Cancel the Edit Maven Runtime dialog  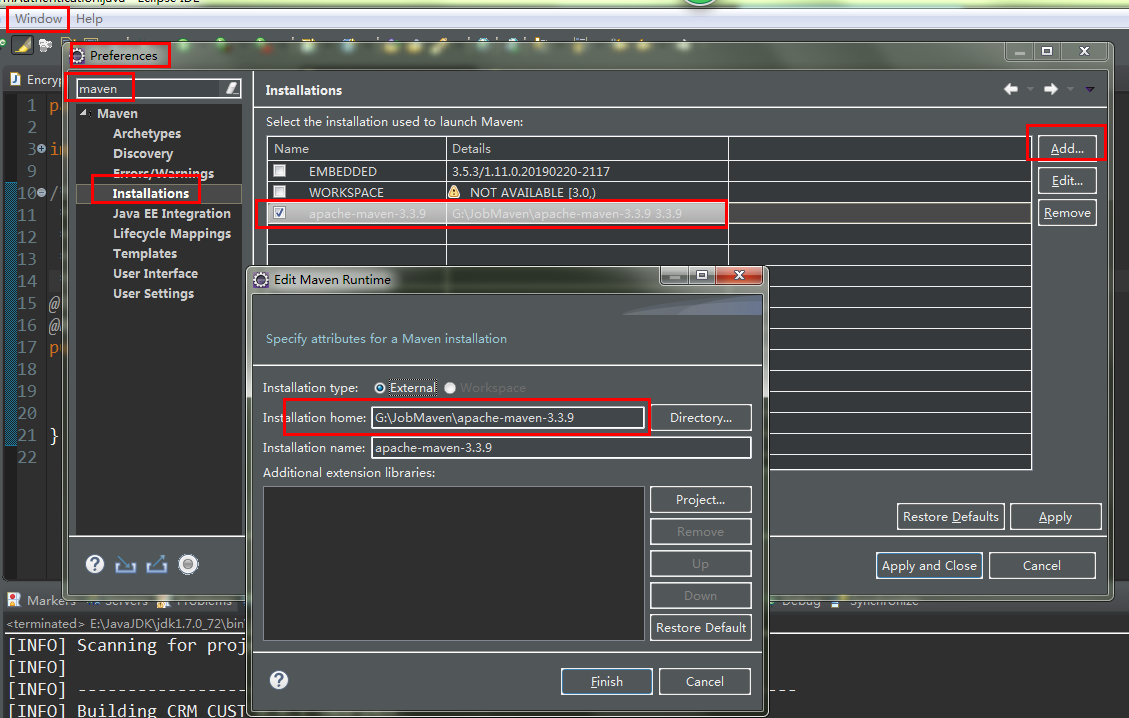coord(705,681)
